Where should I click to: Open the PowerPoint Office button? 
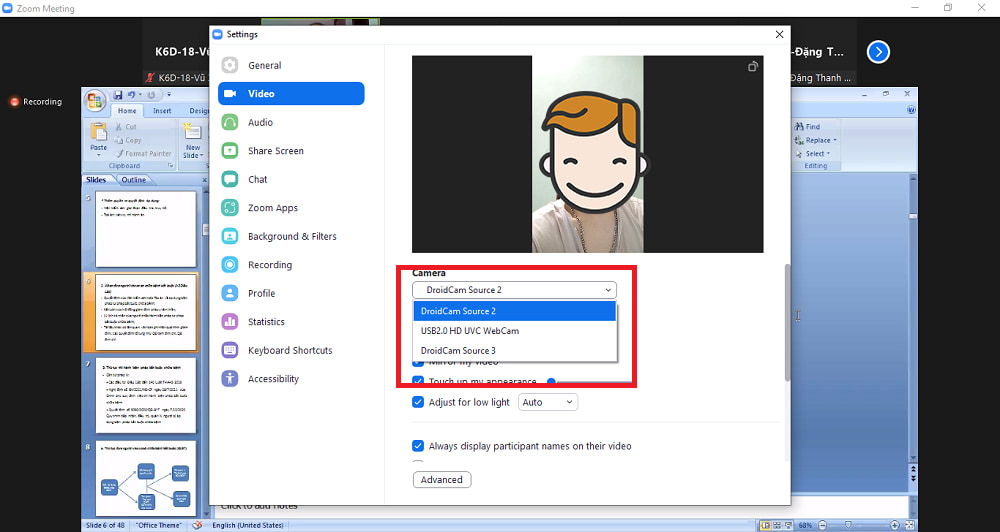coord(95,100)
